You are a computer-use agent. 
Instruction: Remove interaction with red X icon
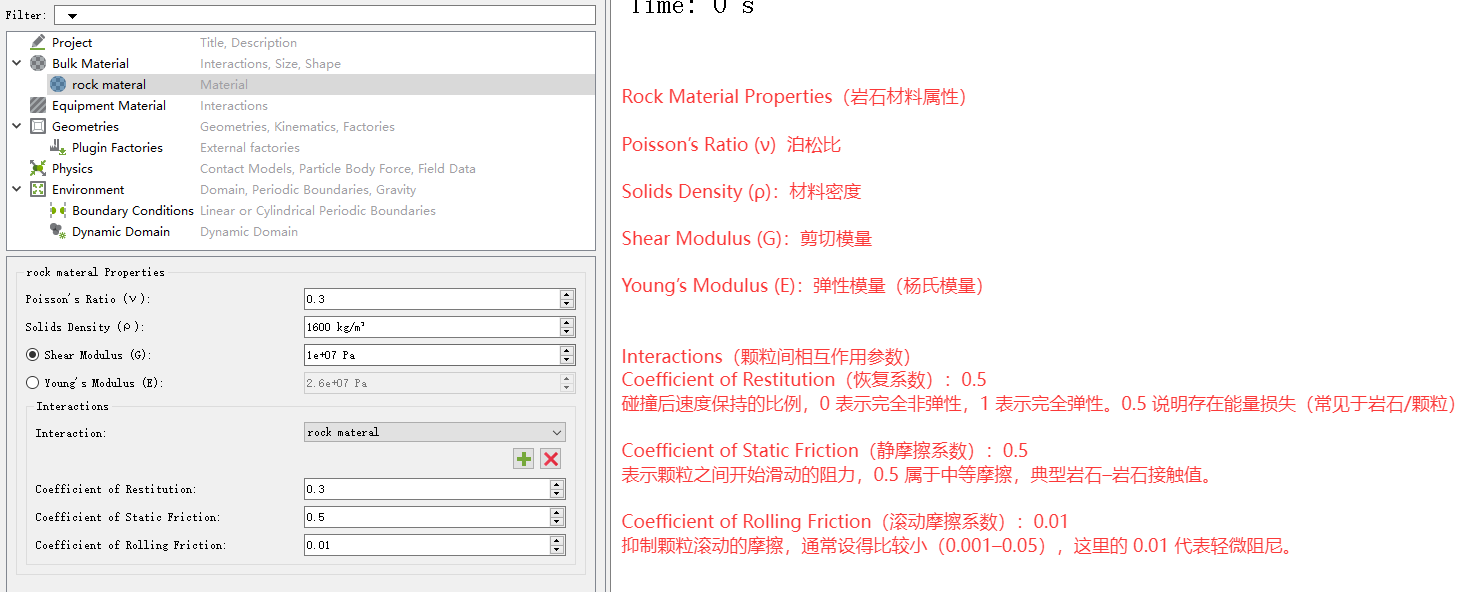(550, 458)
